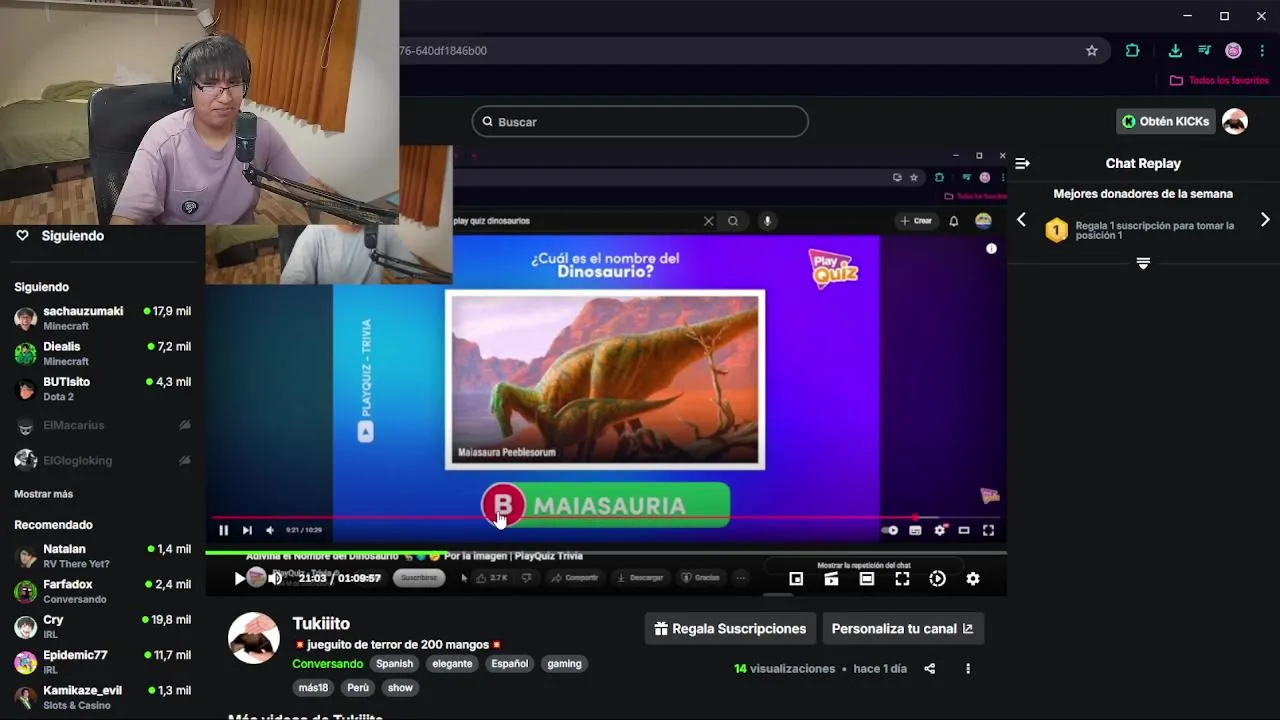1280x720 pixels.
Task: Expand followed list with Mostrar más
Action: click(43, 494)
